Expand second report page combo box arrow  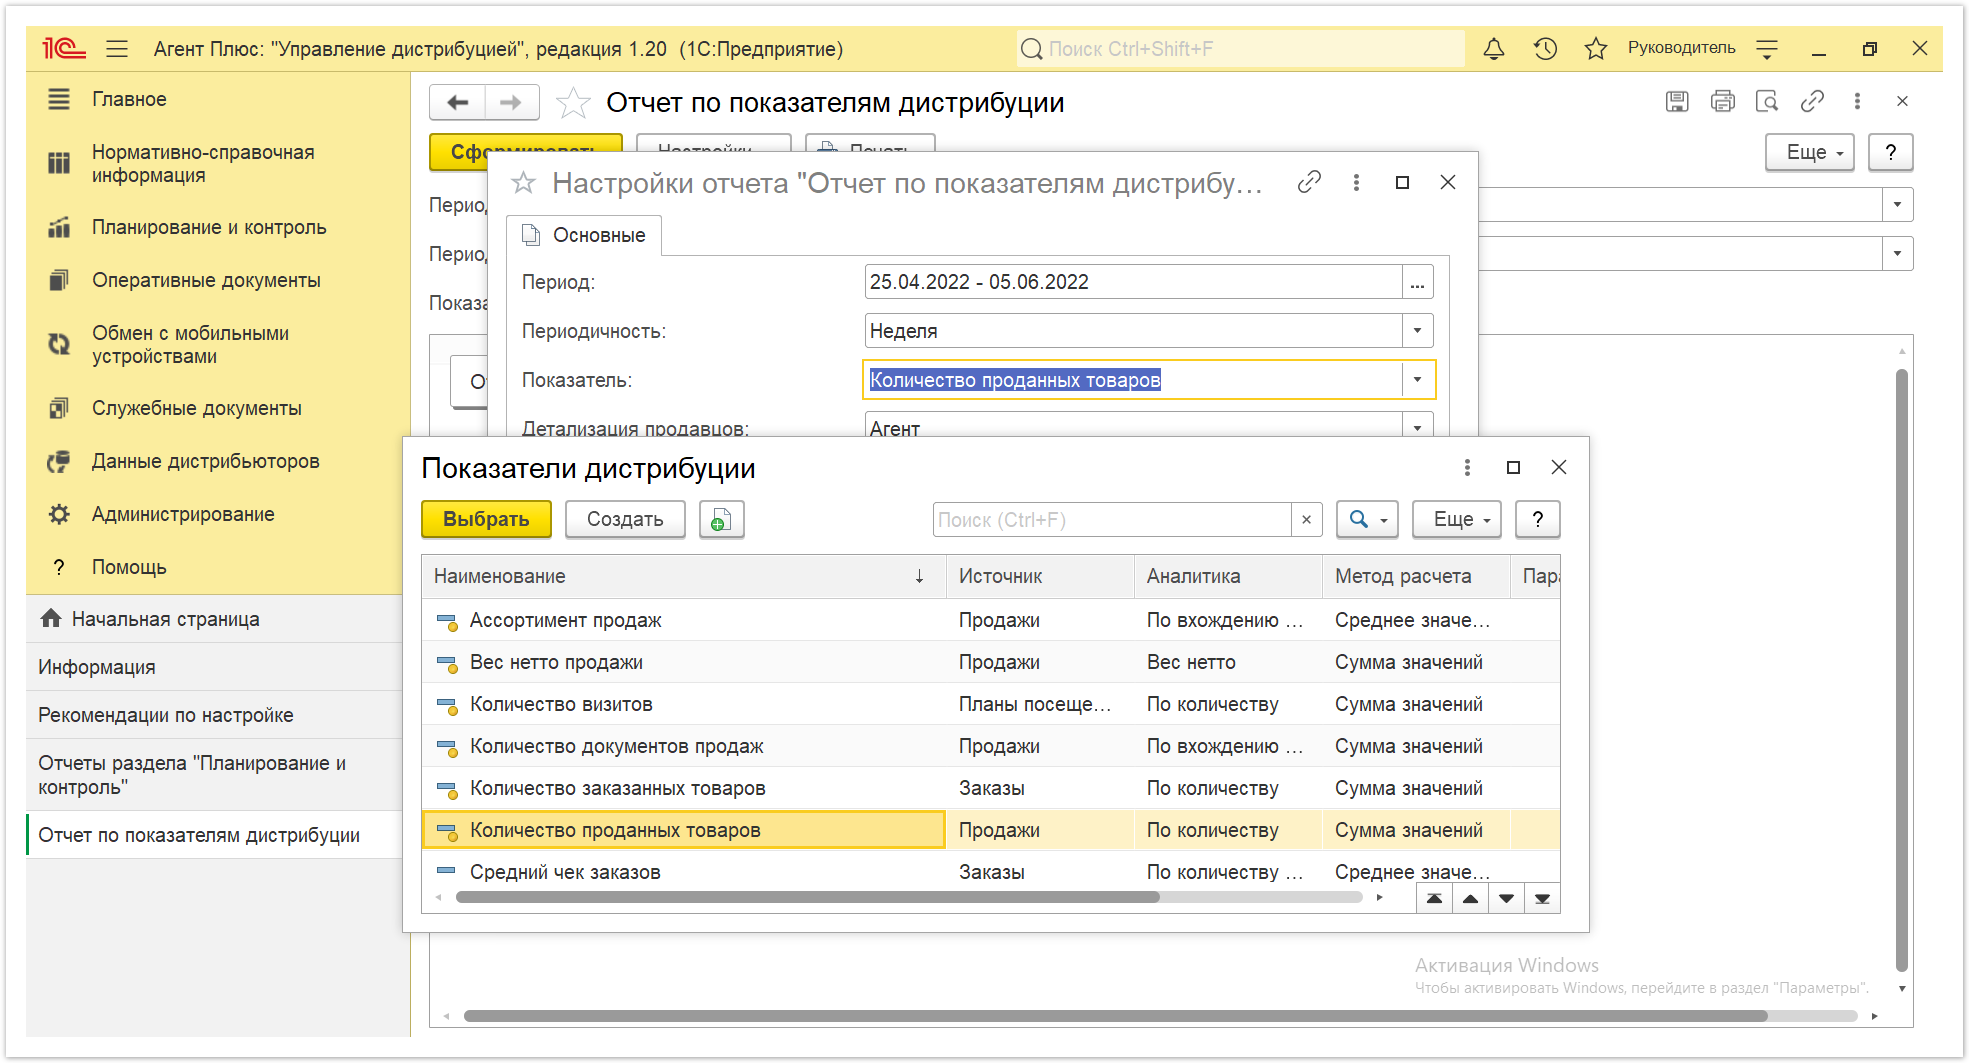click(1897, 254)
